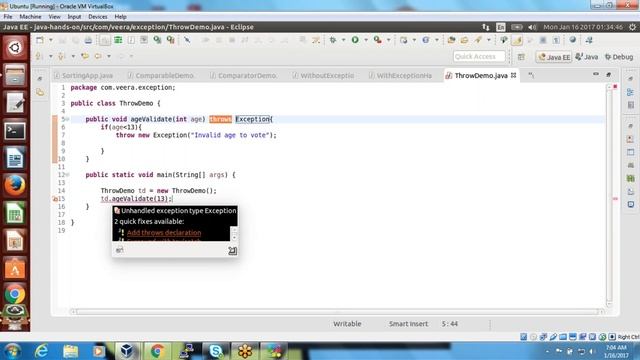Toggle Skip All Breakpoints icon
Image resolution: width=640 pixels, height=360 pixels.
tap(187, 40)
